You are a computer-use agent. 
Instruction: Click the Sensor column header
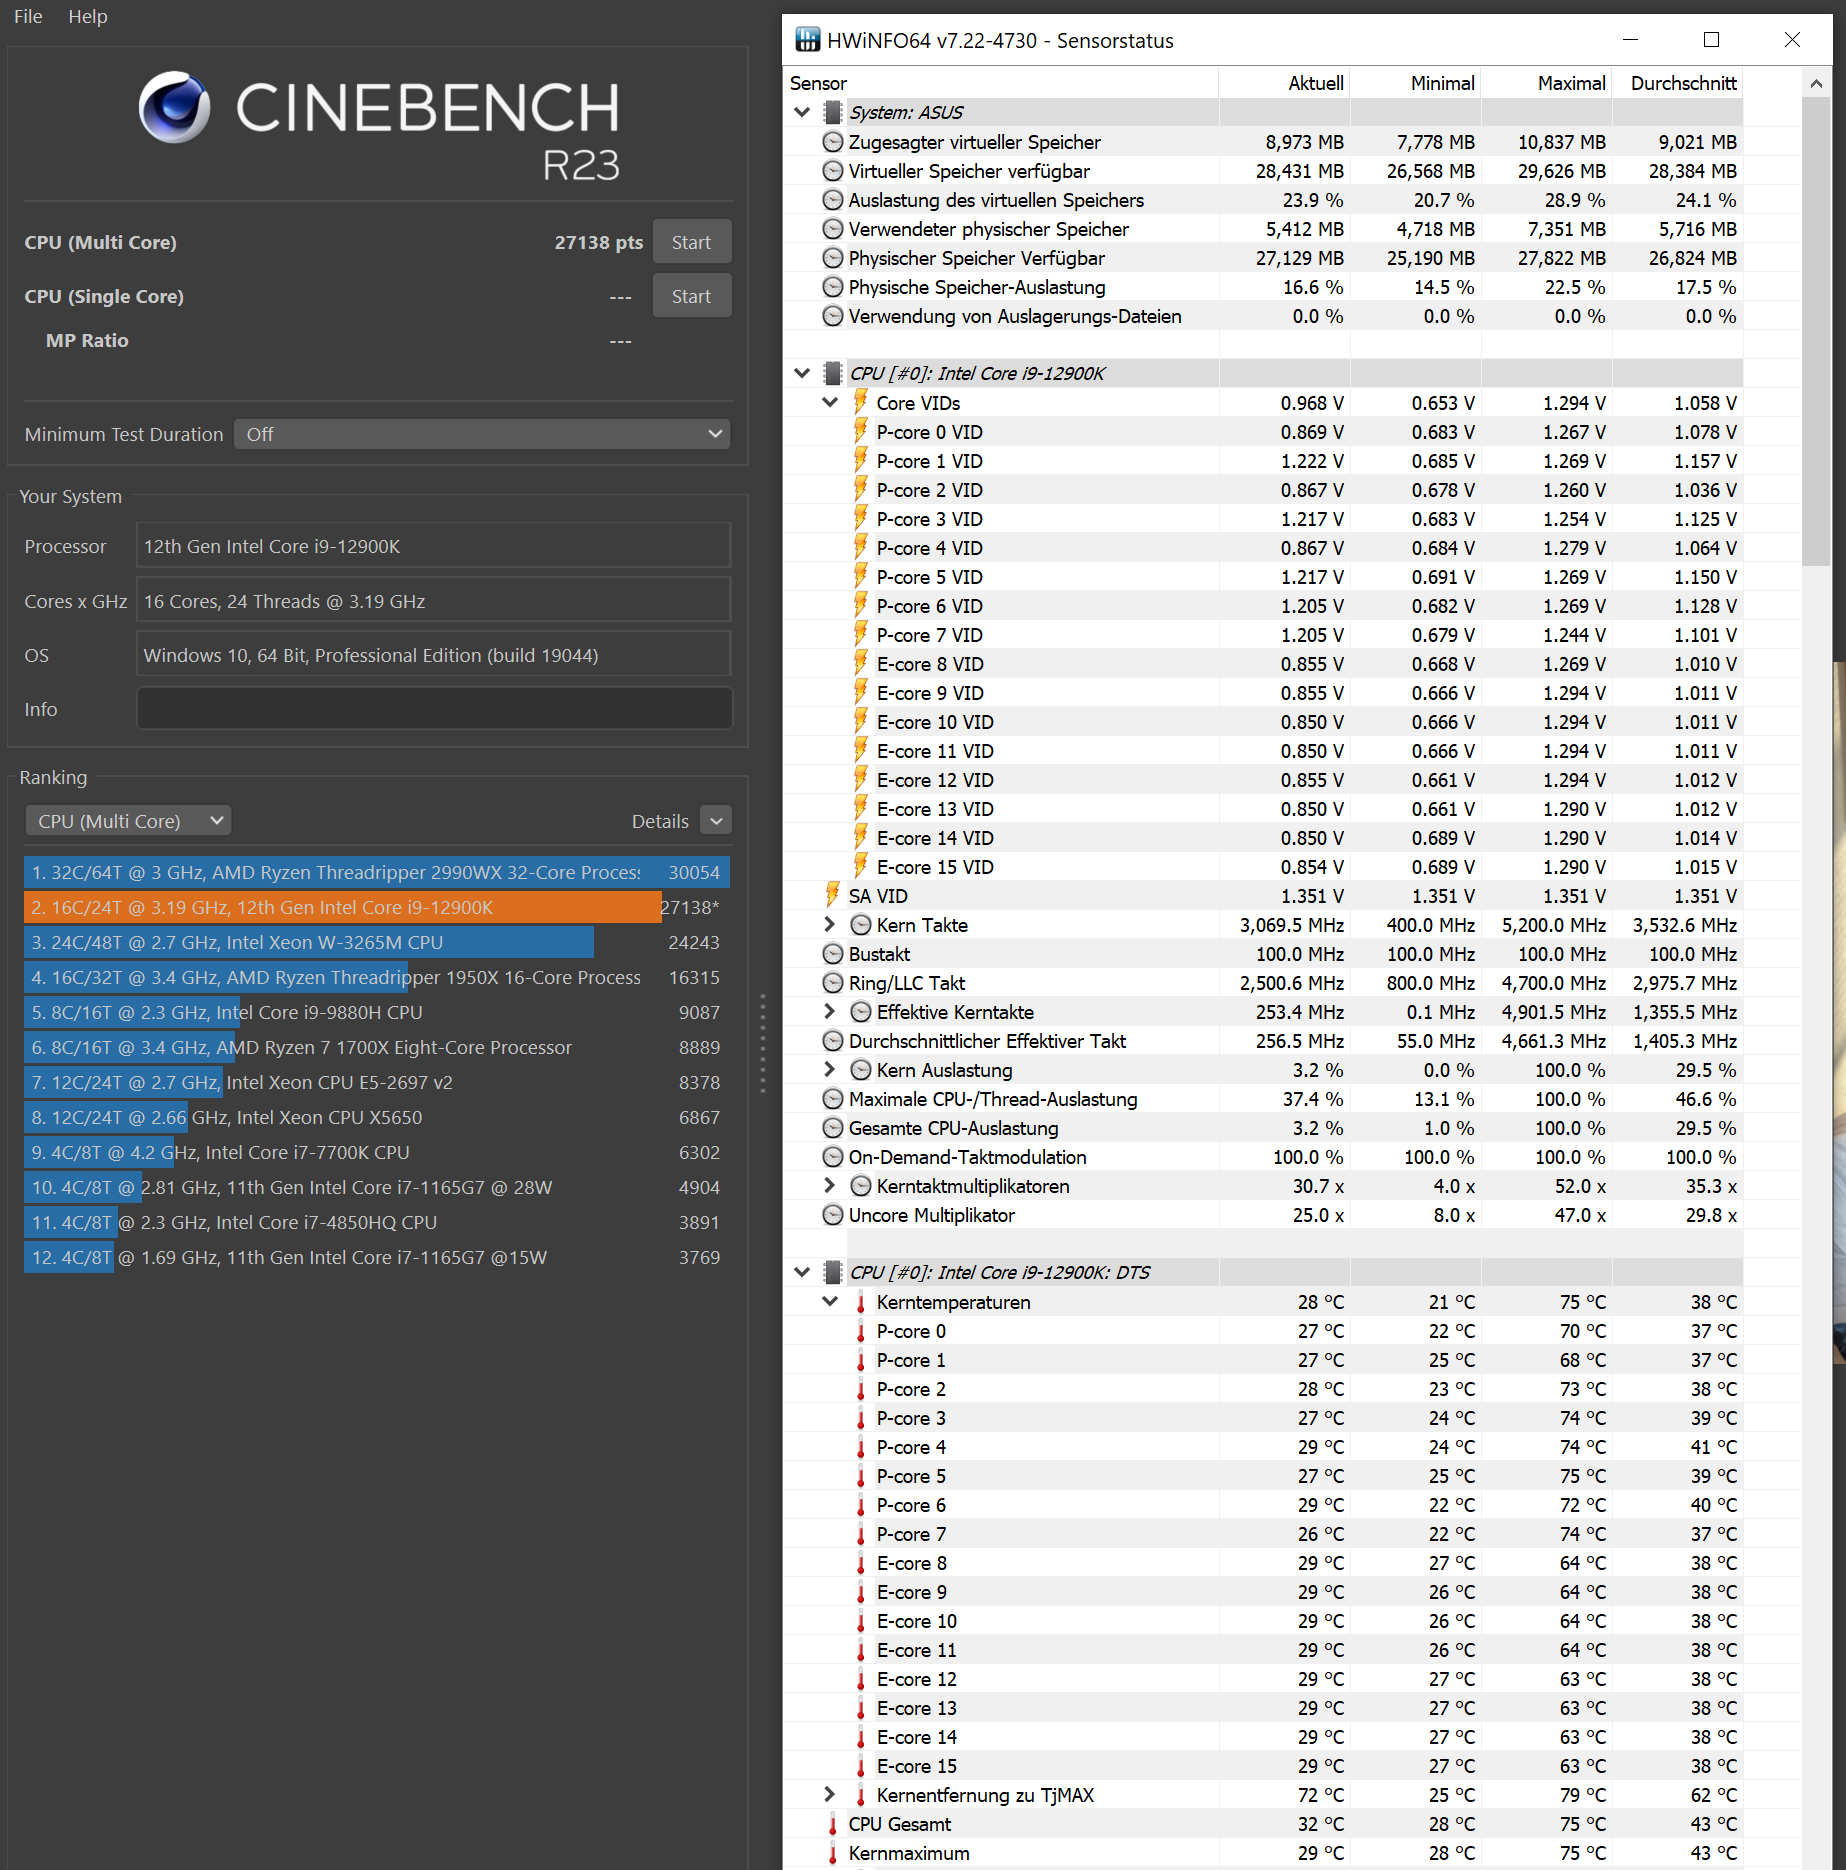(x=1001, y=83)
